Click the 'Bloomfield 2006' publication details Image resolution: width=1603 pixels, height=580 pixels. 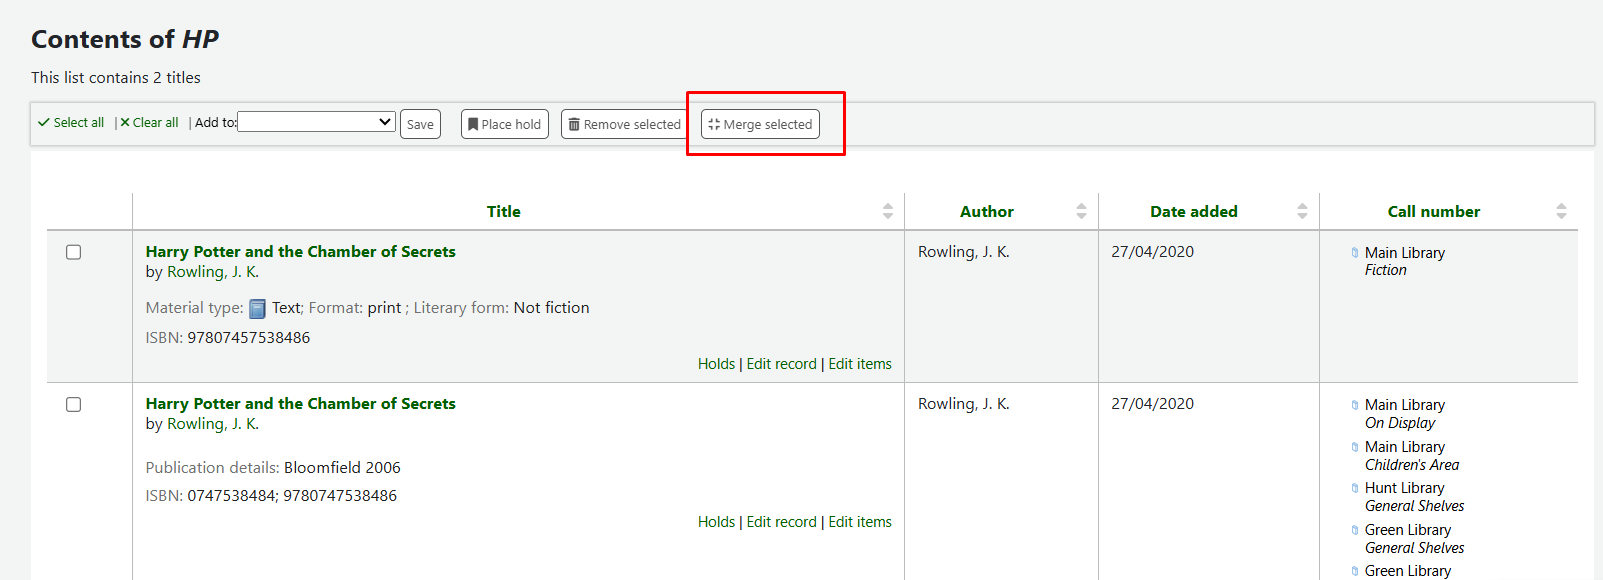click(342, 468)
